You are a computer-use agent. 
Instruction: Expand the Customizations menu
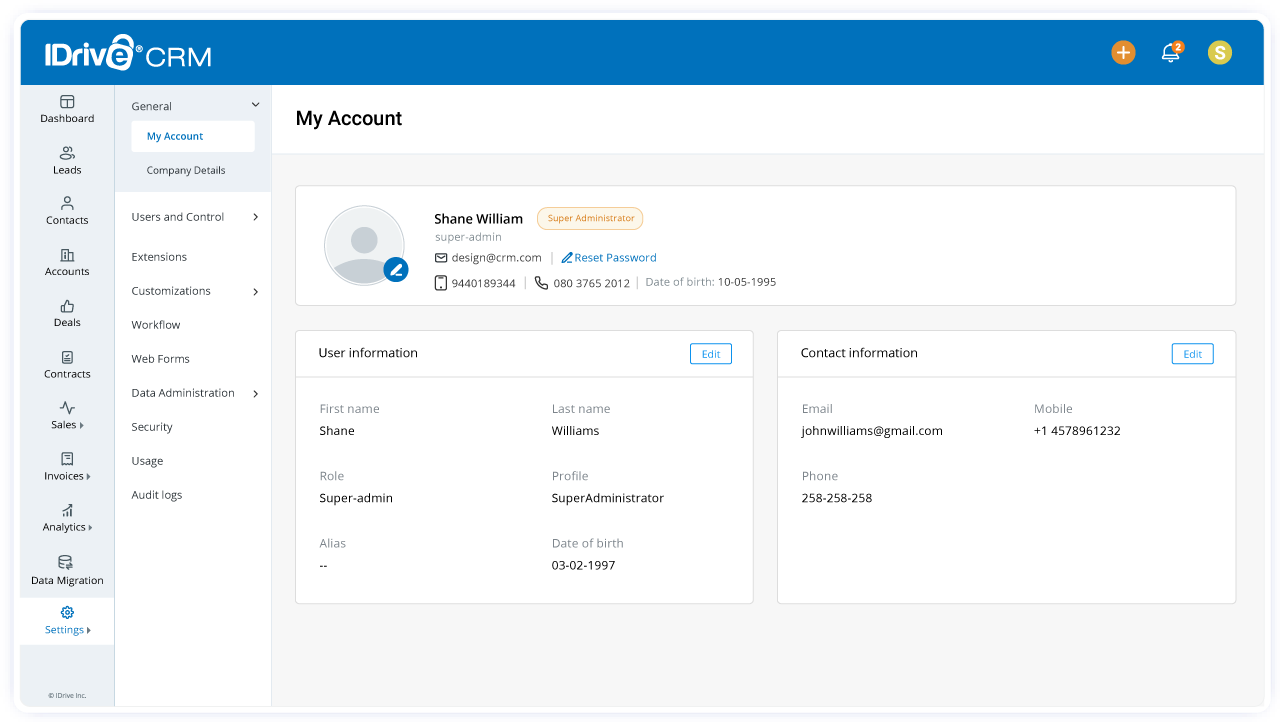coord(192,291)
